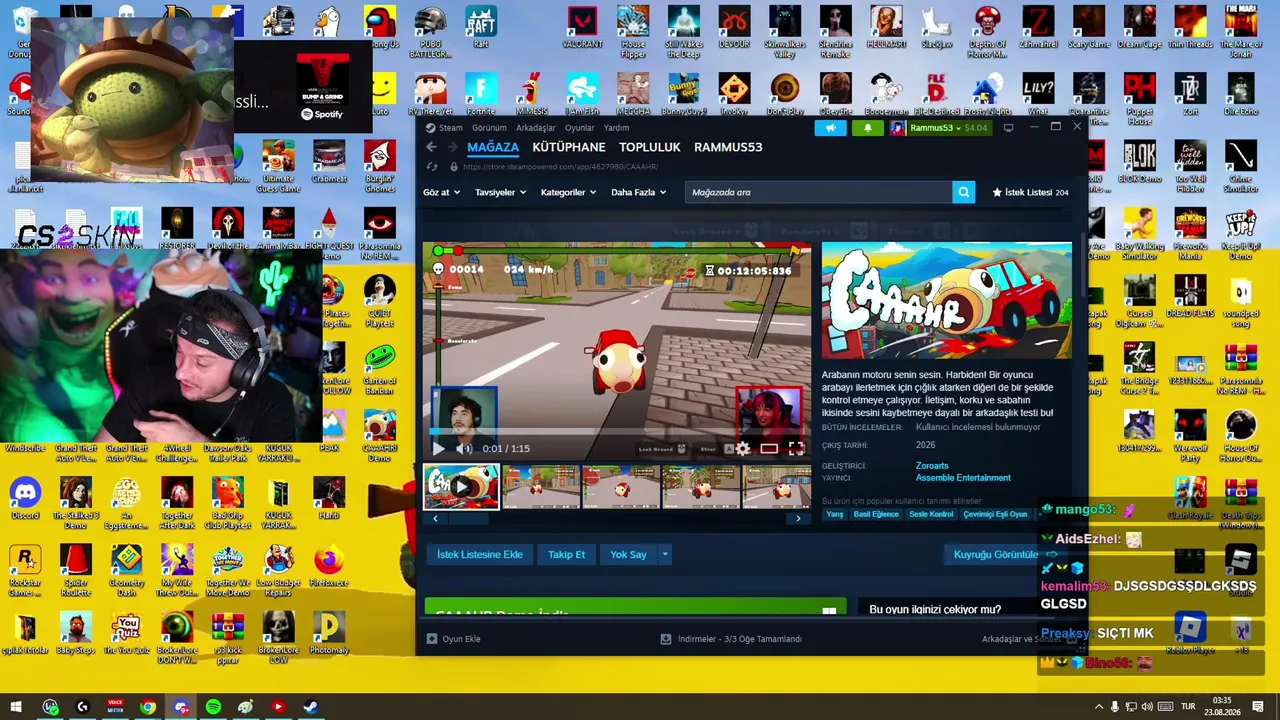This screenshot has height=720, width=1280.
Task: Open publisher Assemble Entertainment link
Action: coord(963,478)
